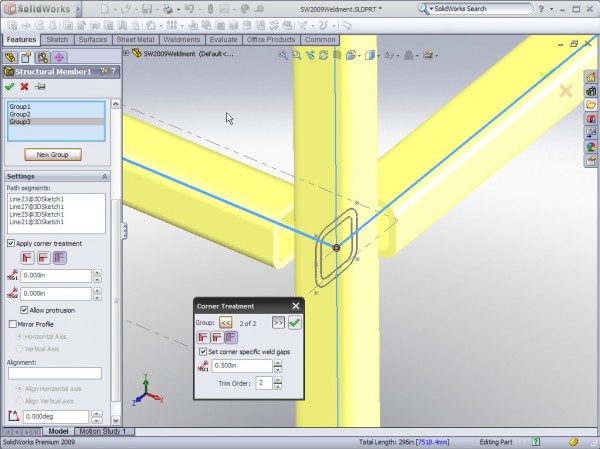This screenshot has width=600, height=449.
Task: Click the Save icon in the toolbar
Action: tap(146, 9)
